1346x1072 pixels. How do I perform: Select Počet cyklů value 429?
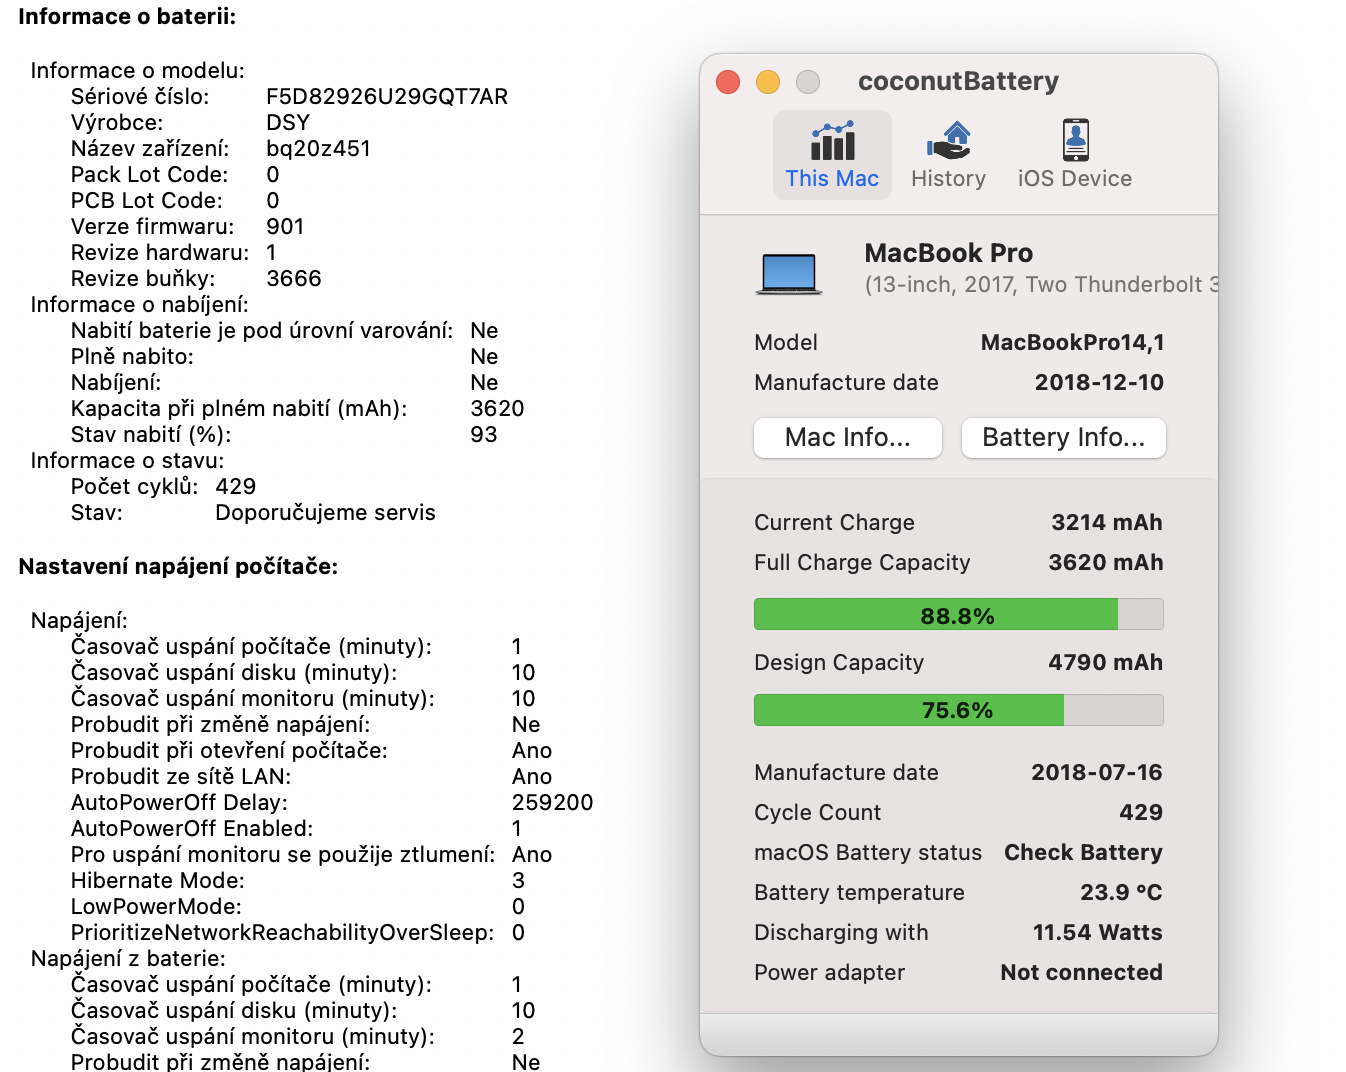236,486
